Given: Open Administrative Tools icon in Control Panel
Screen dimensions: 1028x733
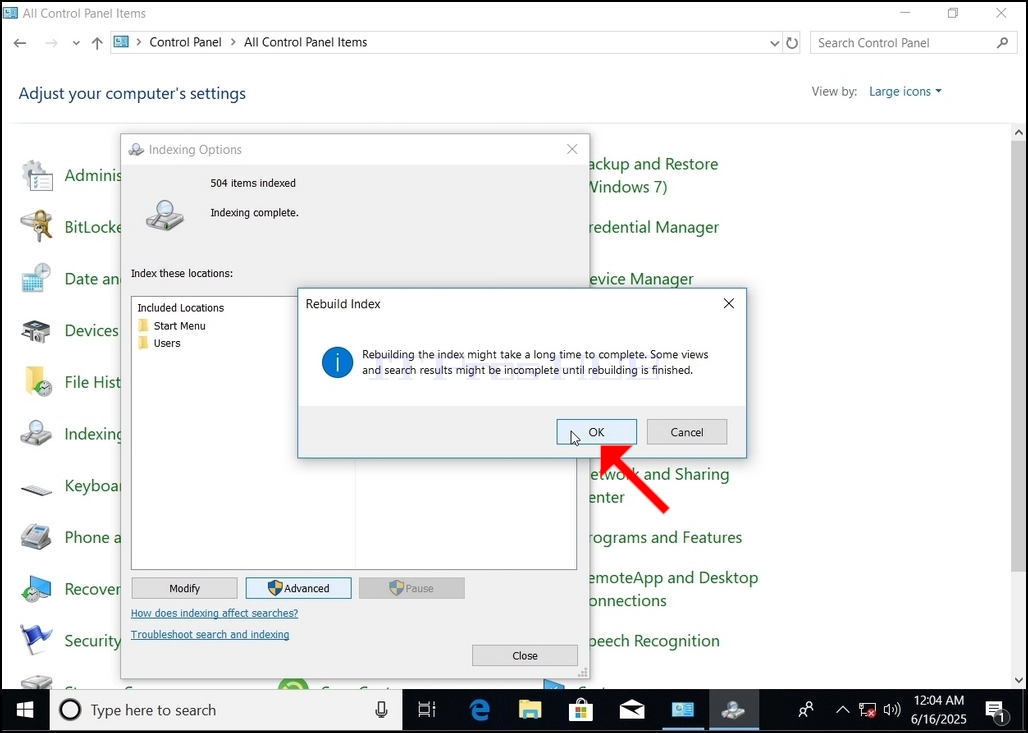Looking at the screenshot, I should (x=37, y=176).
